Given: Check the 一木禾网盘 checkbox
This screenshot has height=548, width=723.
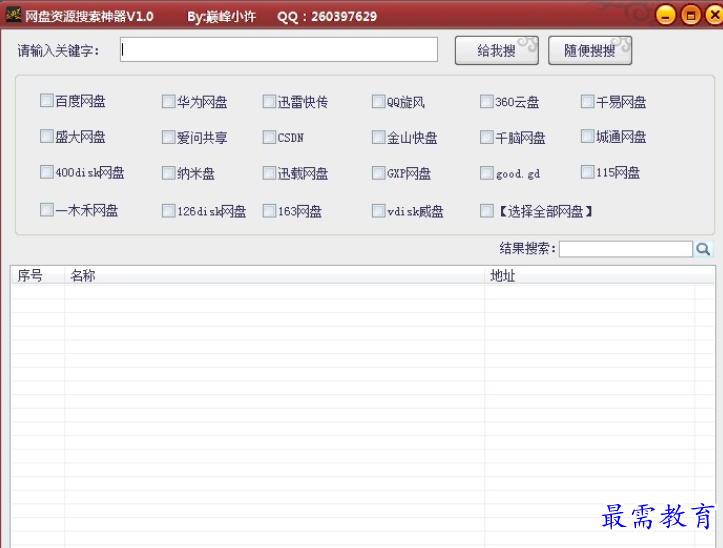Looking at the screenshot, I should tap(47, 210).
